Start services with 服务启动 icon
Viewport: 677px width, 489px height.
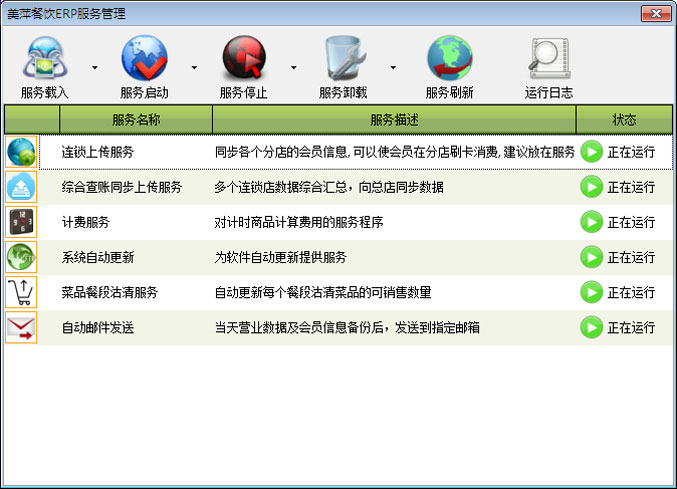[x=144, y=59]
